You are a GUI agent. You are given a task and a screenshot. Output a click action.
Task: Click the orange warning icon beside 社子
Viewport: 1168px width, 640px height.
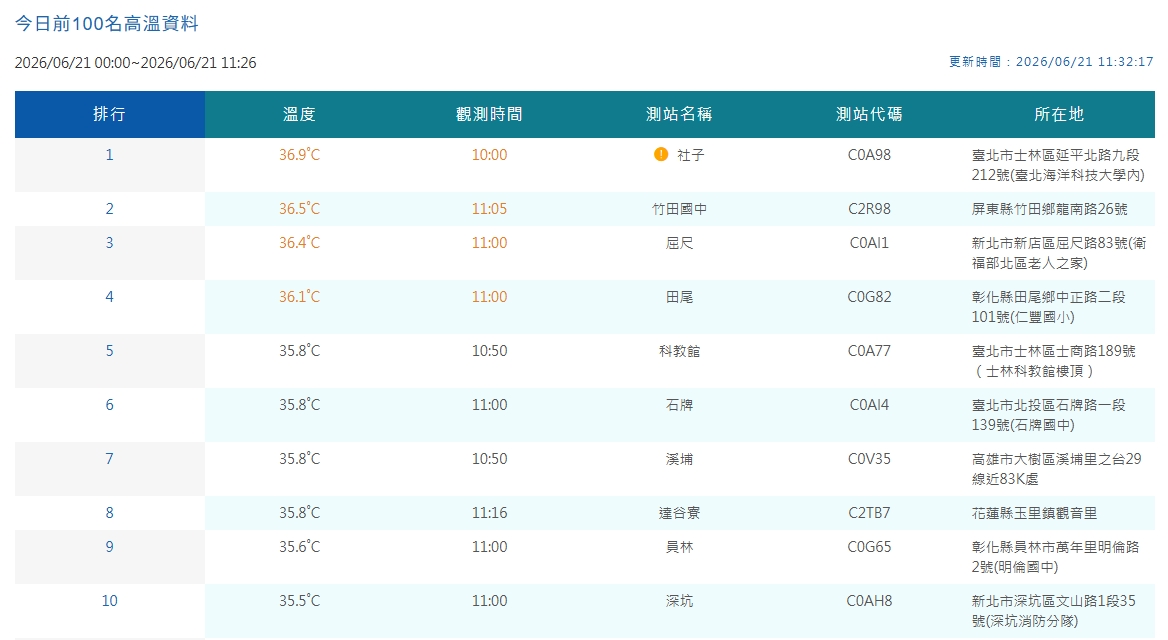pos(661,154)
